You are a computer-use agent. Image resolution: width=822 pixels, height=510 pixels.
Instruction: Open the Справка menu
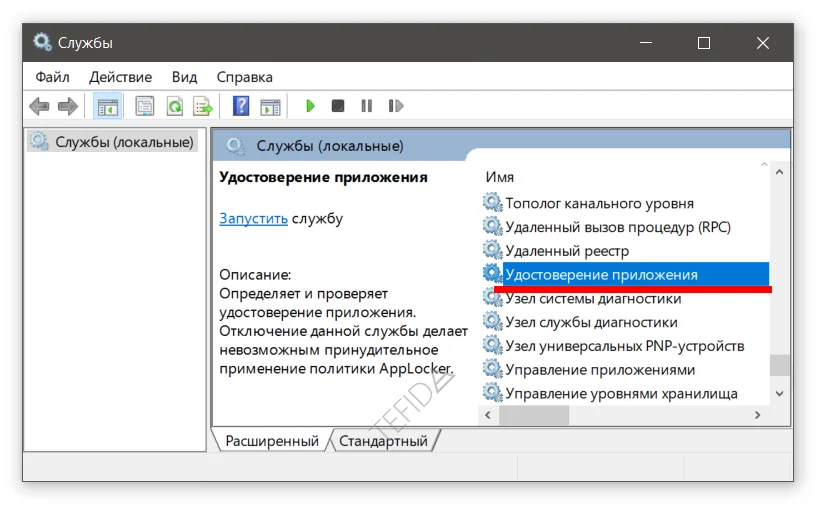(x=245, y=77)
